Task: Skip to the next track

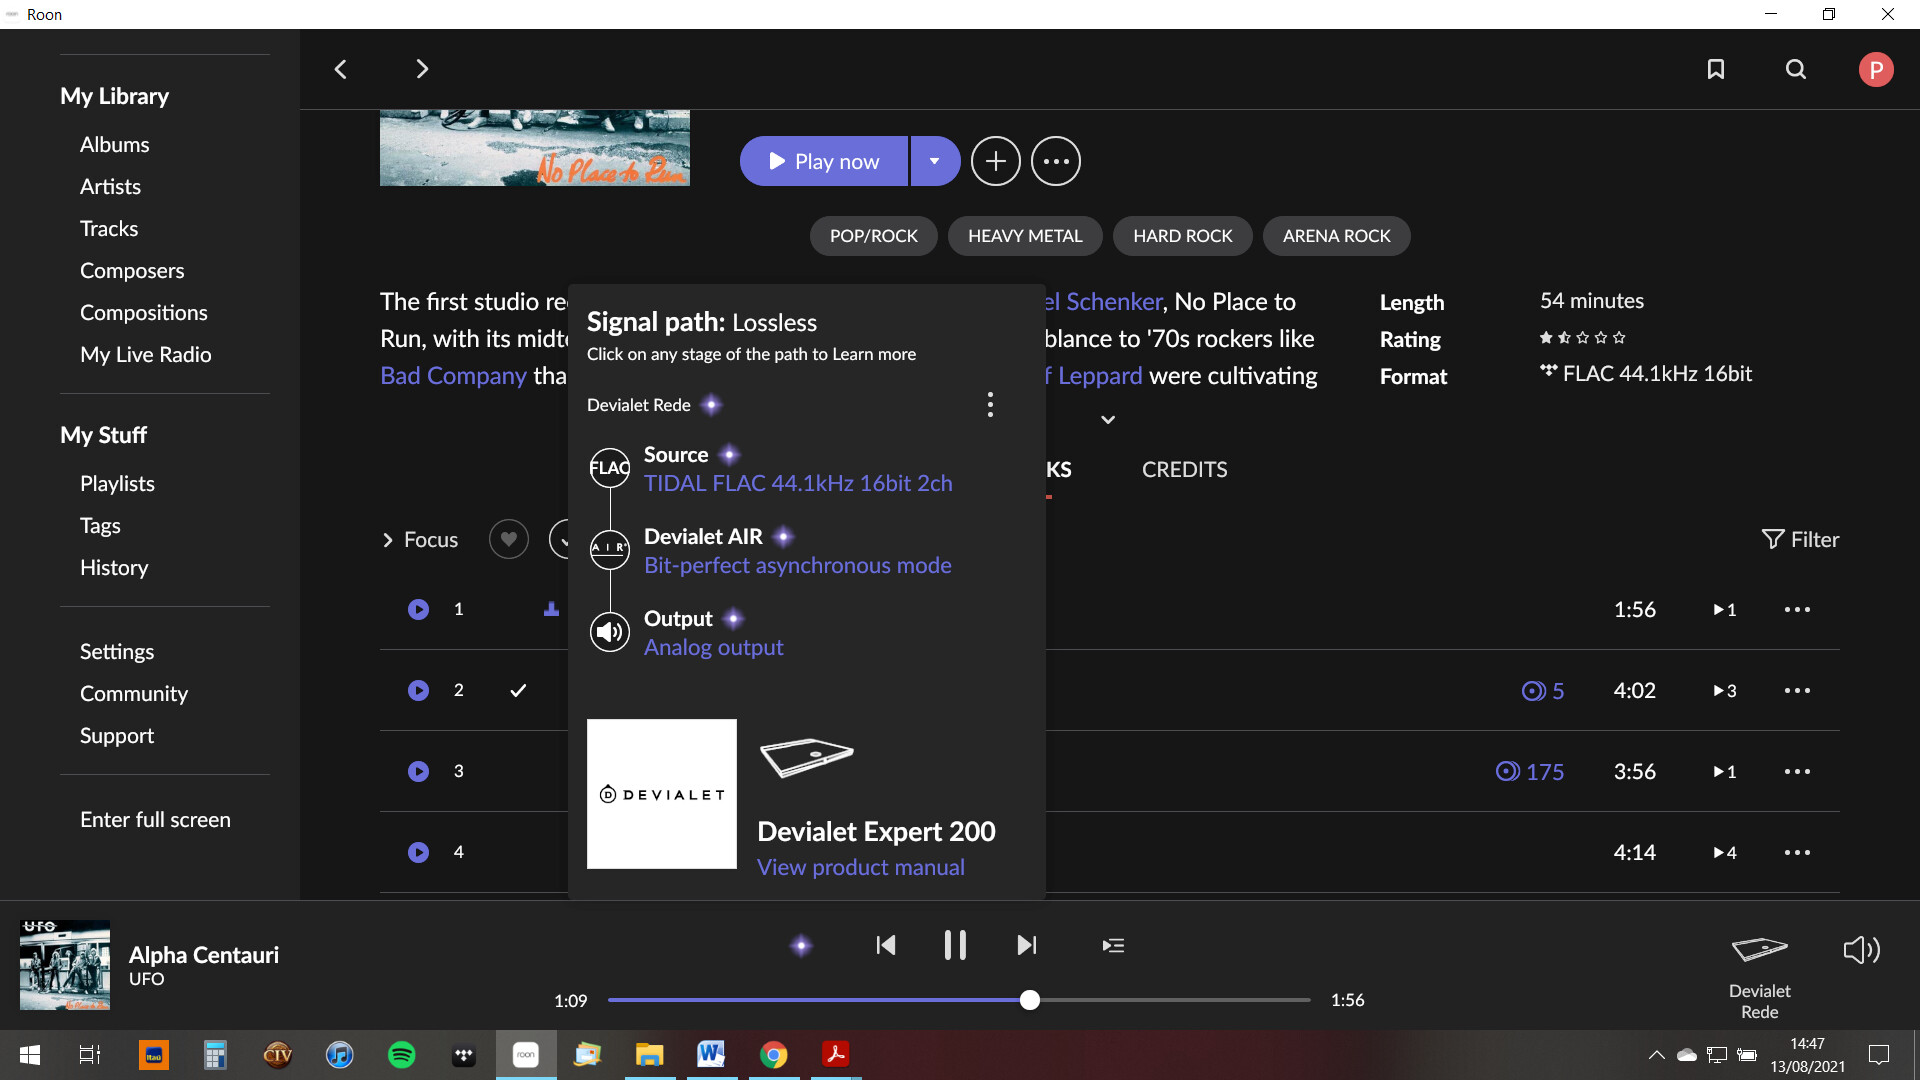Action: point(1027,945)
